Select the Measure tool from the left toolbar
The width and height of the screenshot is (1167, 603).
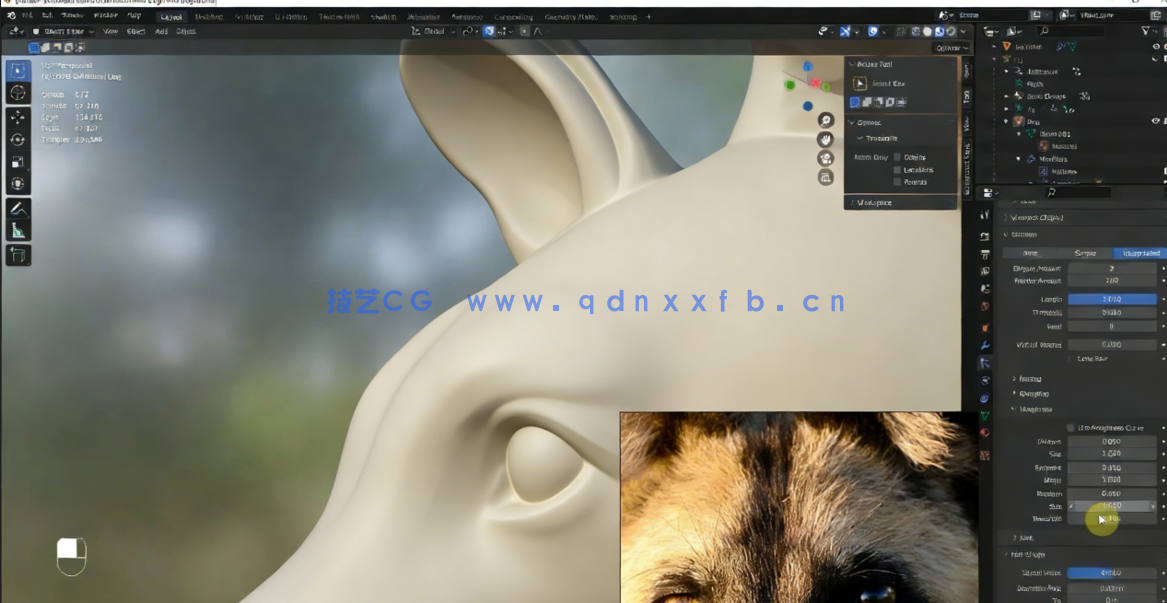point(15,232)
